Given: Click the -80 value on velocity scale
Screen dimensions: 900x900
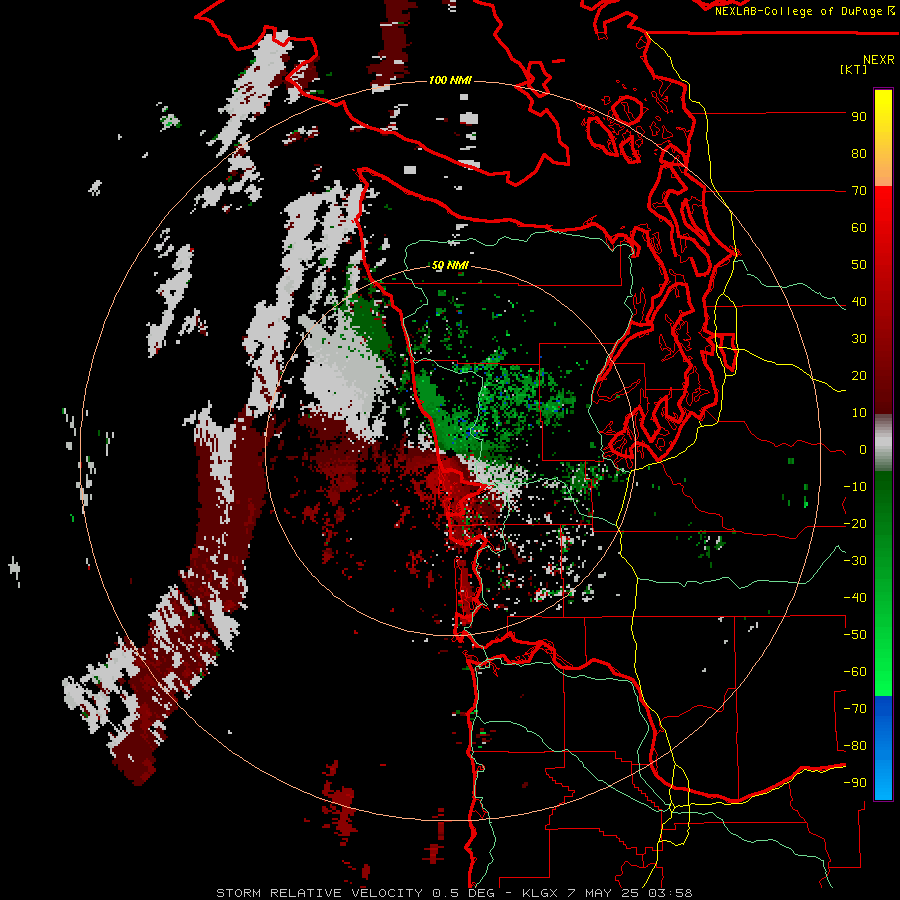Looking at the screenshot, I should [855, 746].
